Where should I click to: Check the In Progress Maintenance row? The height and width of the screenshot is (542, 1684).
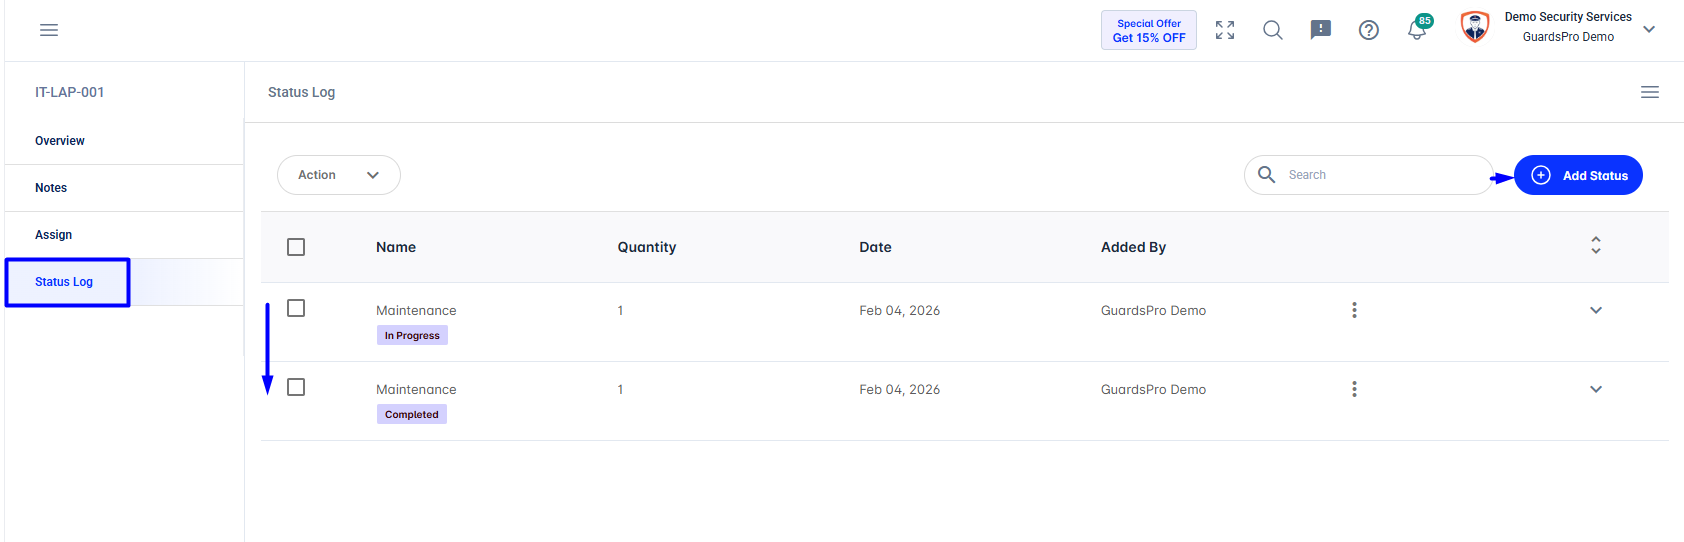click(x=296, y=308)
